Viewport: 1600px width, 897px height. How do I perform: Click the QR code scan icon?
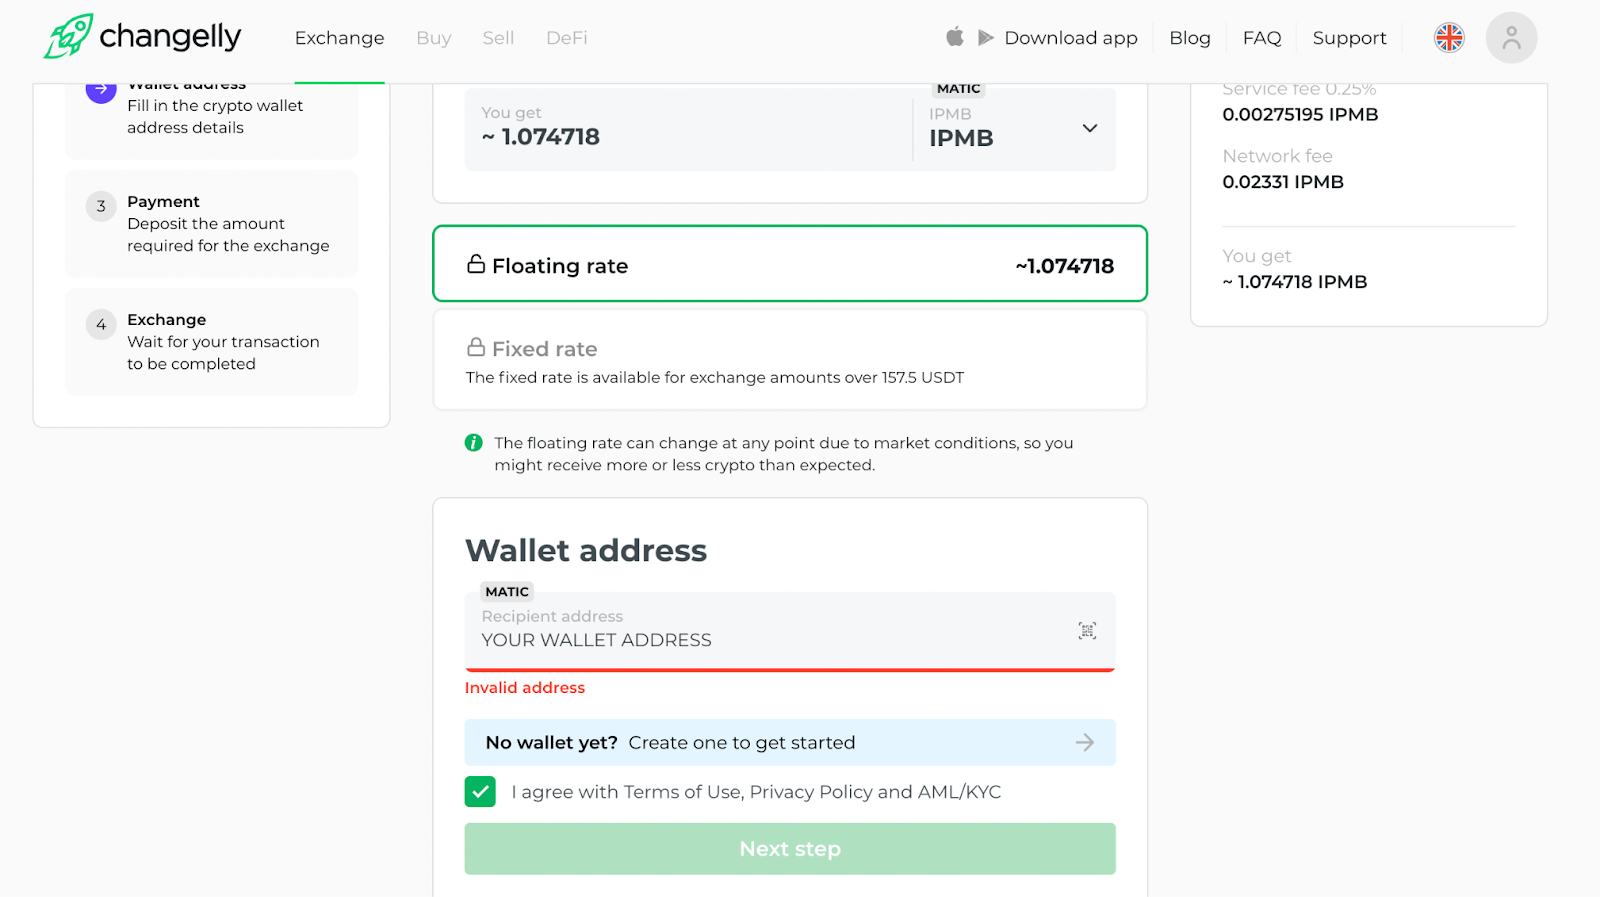point(1087,630)
